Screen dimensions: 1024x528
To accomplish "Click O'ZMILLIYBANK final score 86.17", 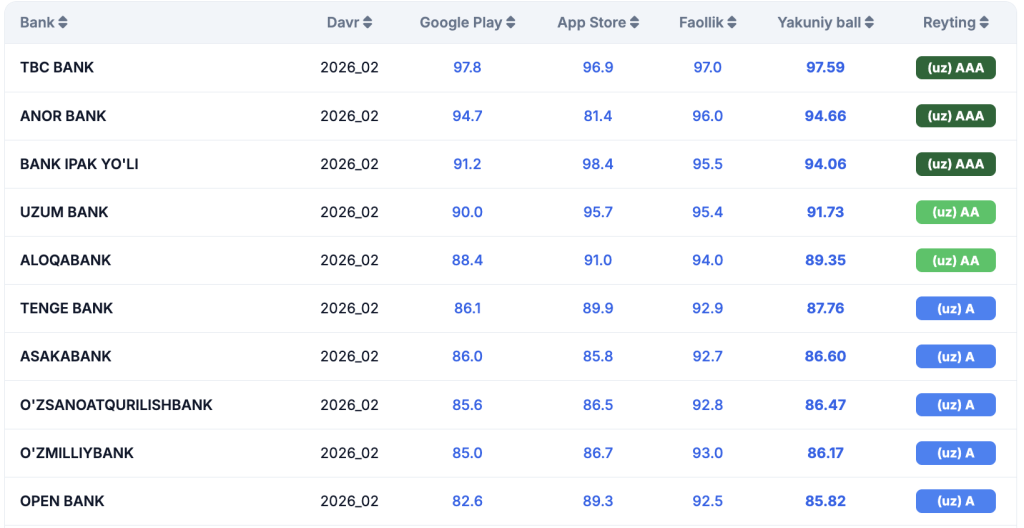I will click(x=825, y=453).
